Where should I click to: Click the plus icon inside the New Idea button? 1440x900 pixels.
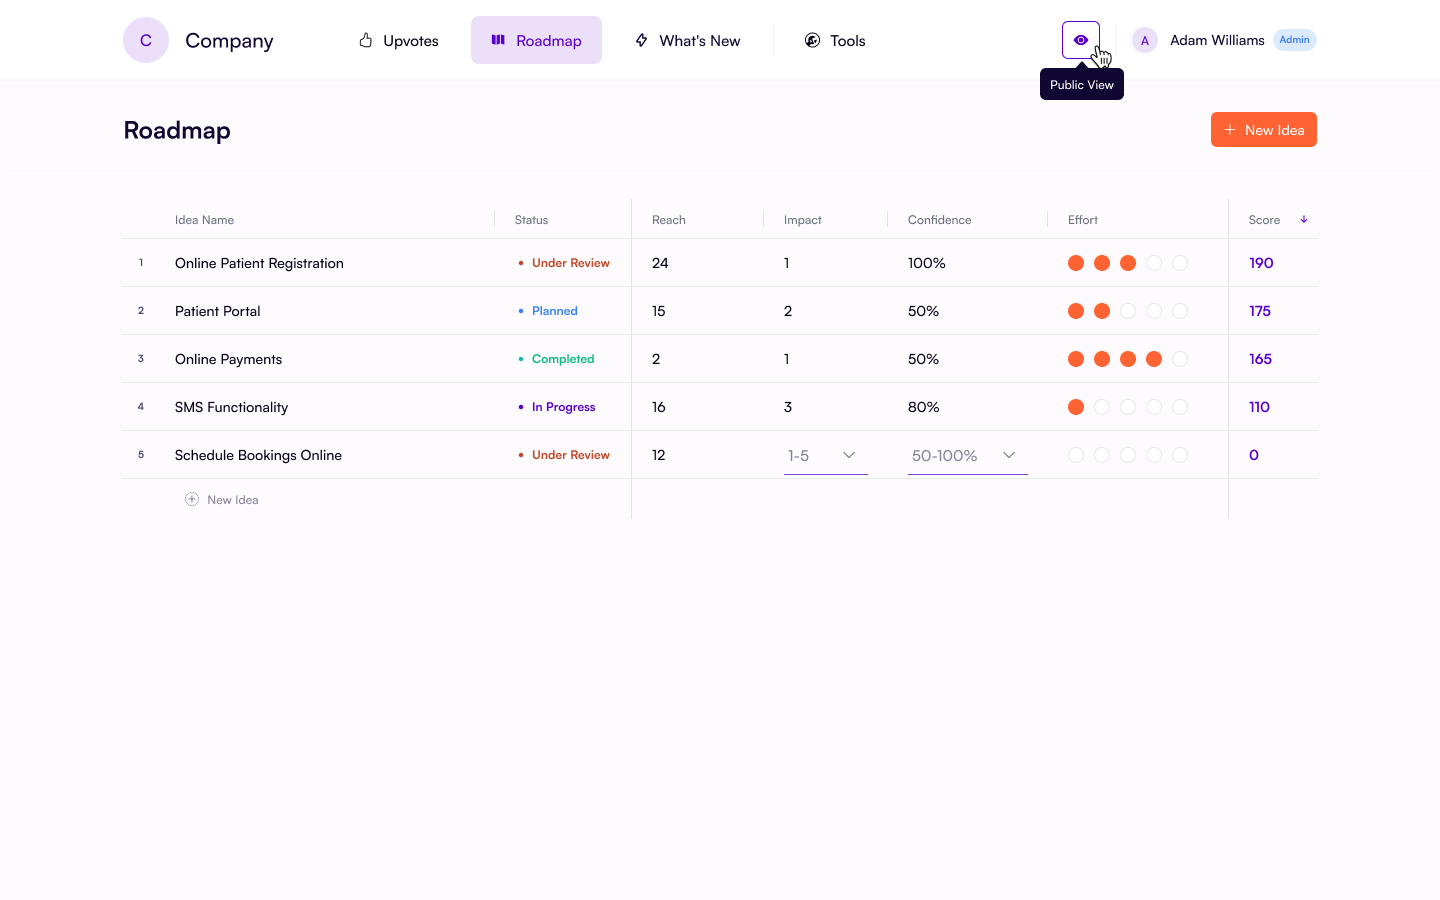pyautogui.click(x=1229, y=129)
